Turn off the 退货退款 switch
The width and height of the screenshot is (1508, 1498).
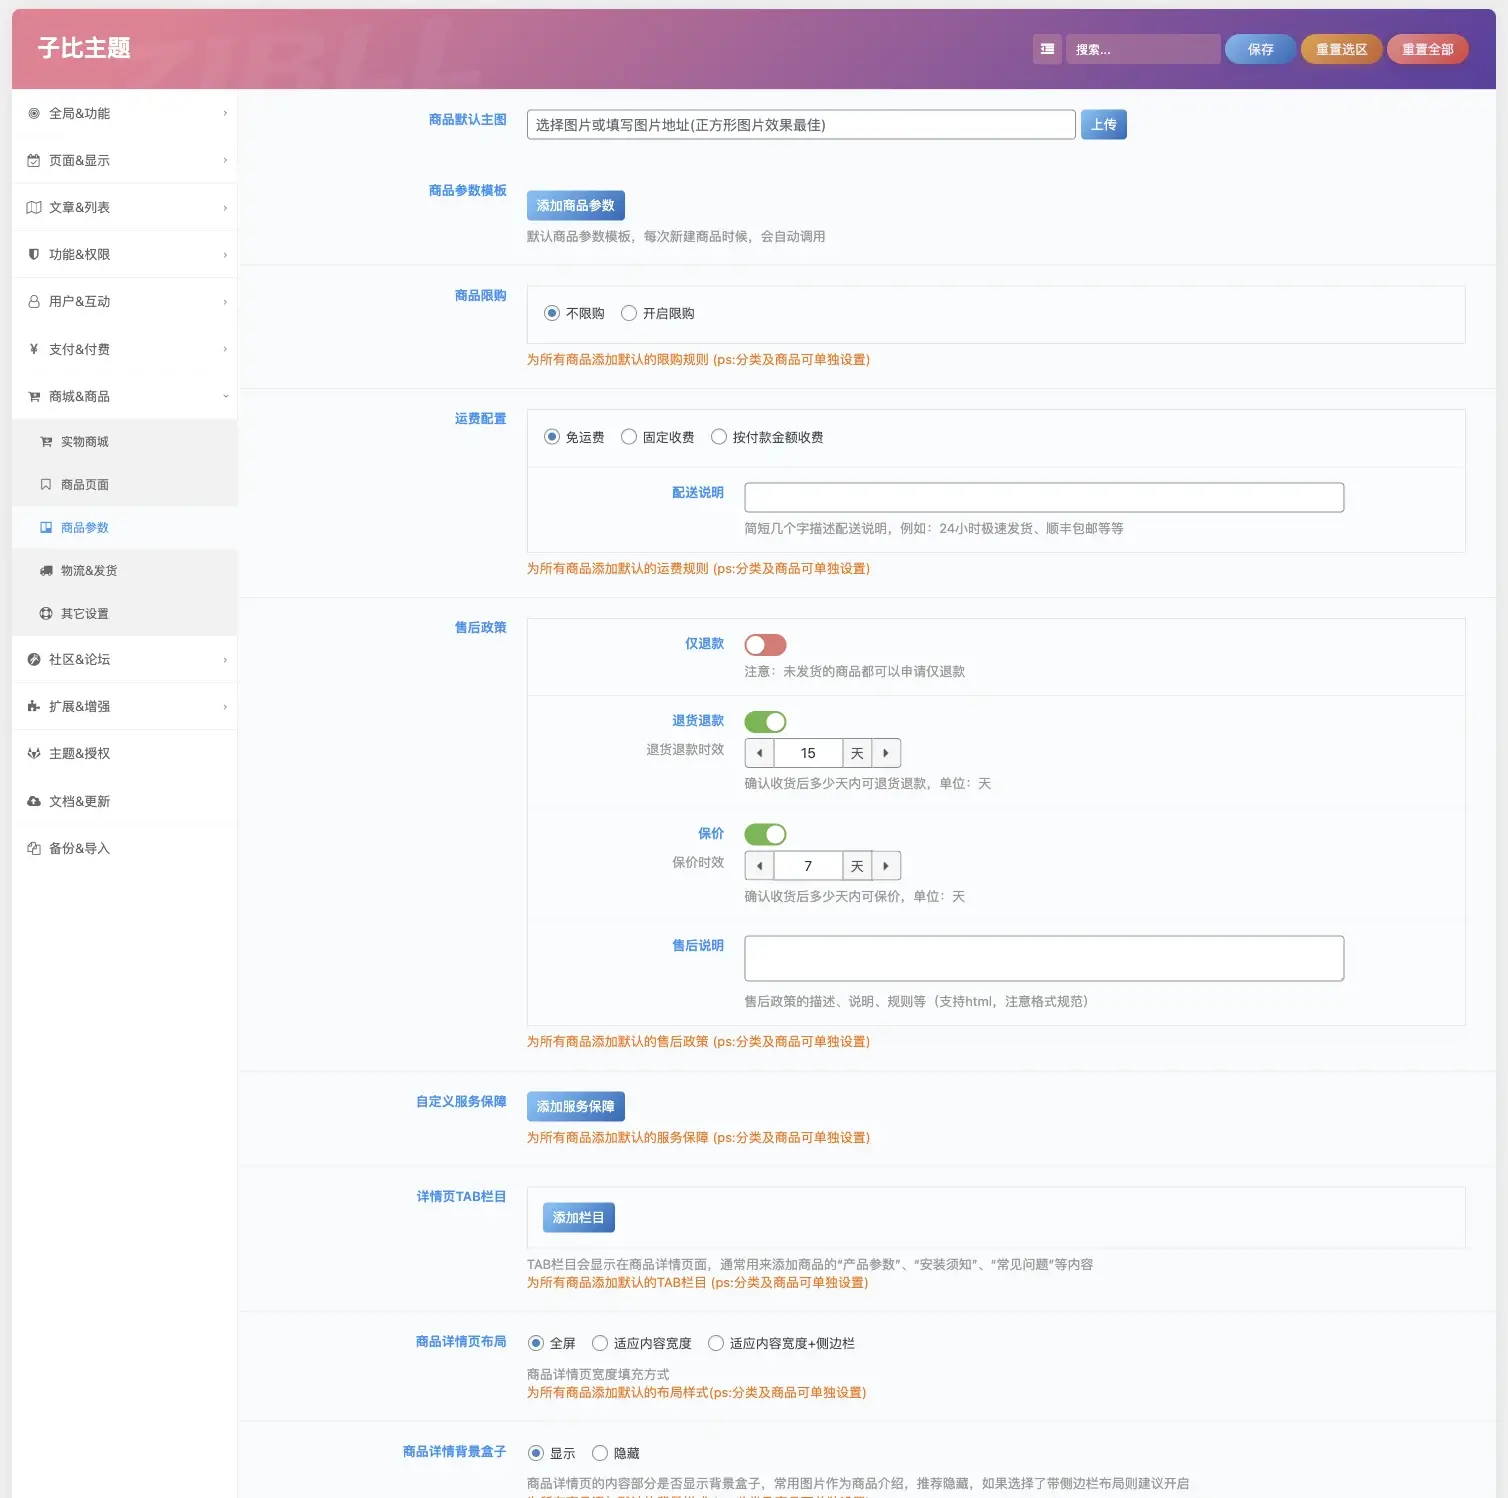(765, 722)
